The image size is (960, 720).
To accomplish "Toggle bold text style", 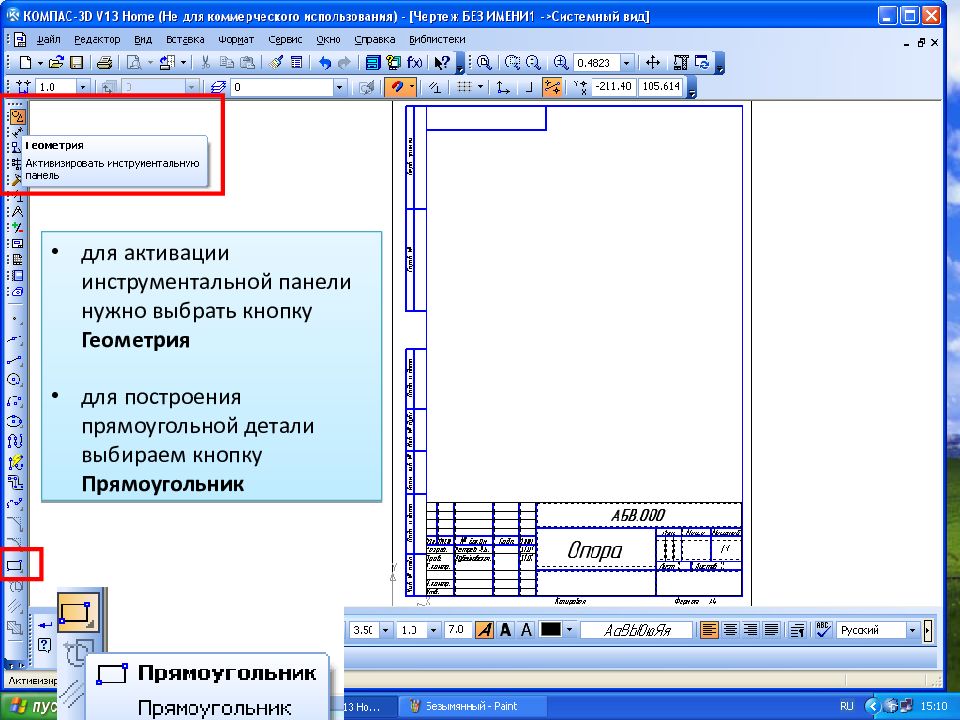I will [x=506, y=629].
